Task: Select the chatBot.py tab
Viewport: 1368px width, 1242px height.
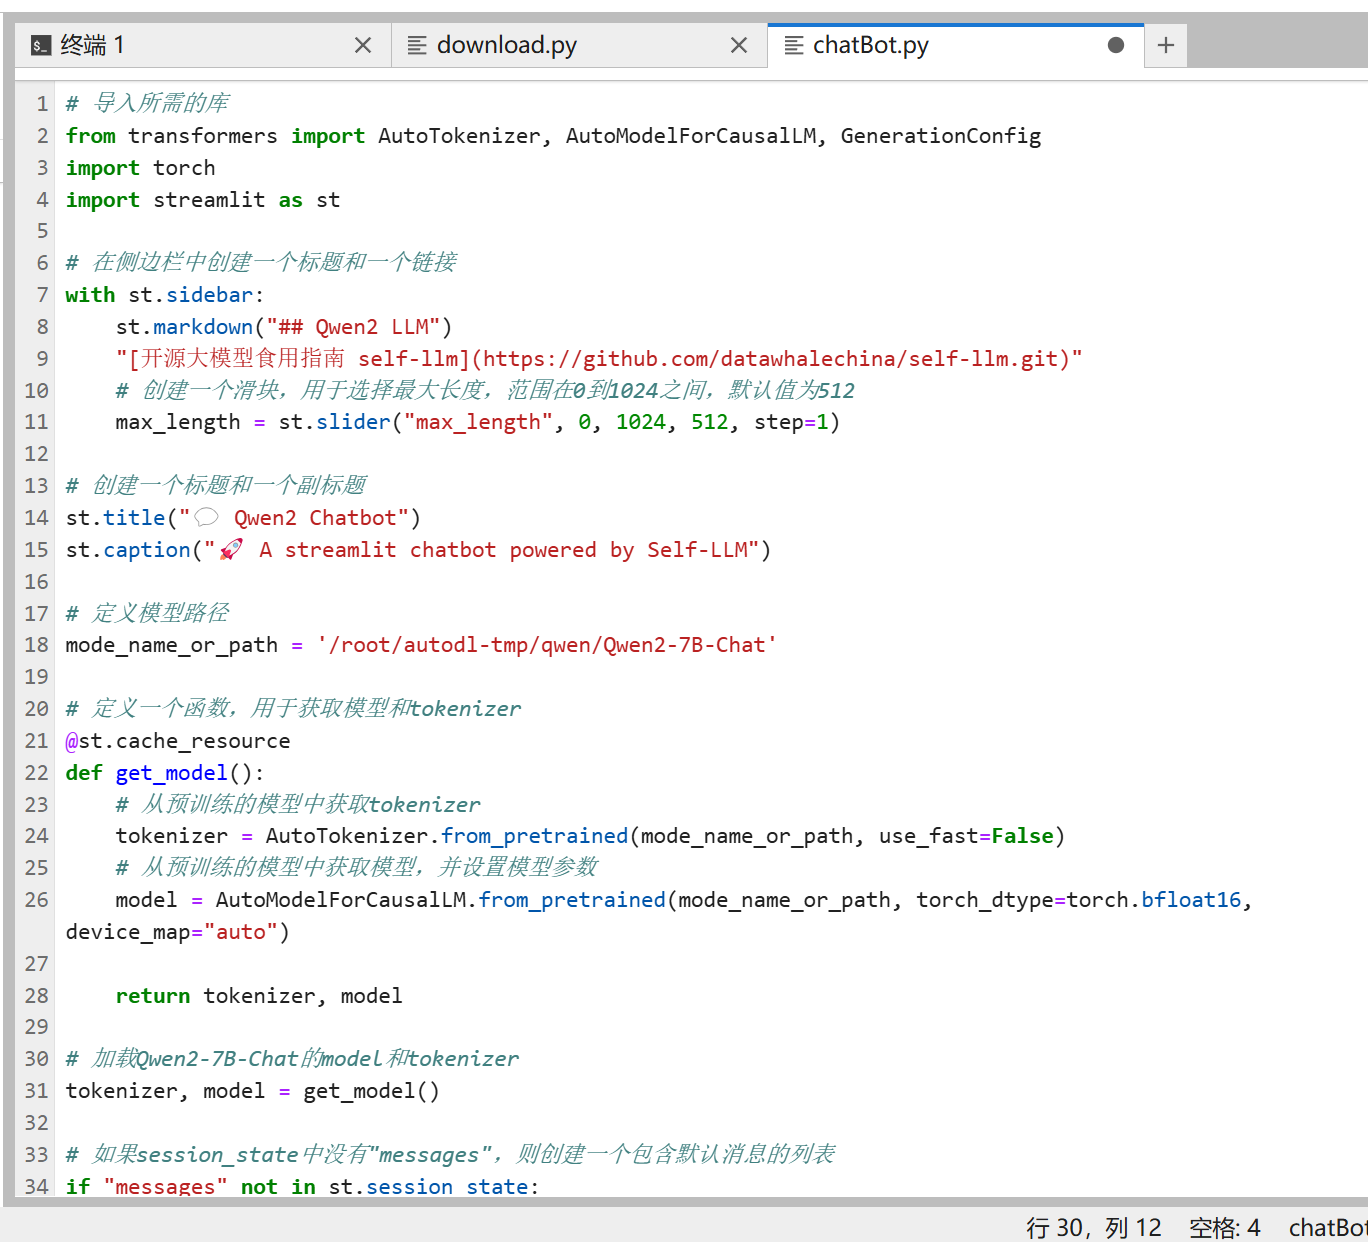Action: click(x=870, y=45)
